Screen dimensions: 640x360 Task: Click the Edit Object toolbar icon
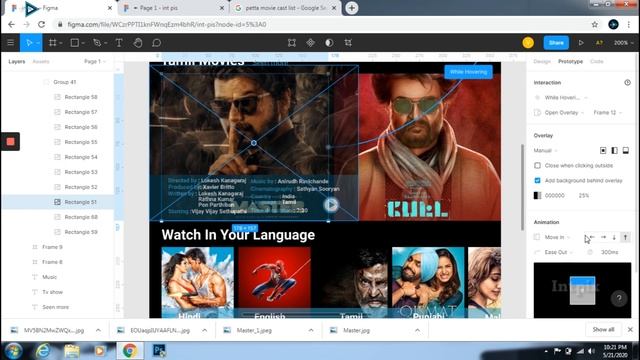[x=292, y=43]
